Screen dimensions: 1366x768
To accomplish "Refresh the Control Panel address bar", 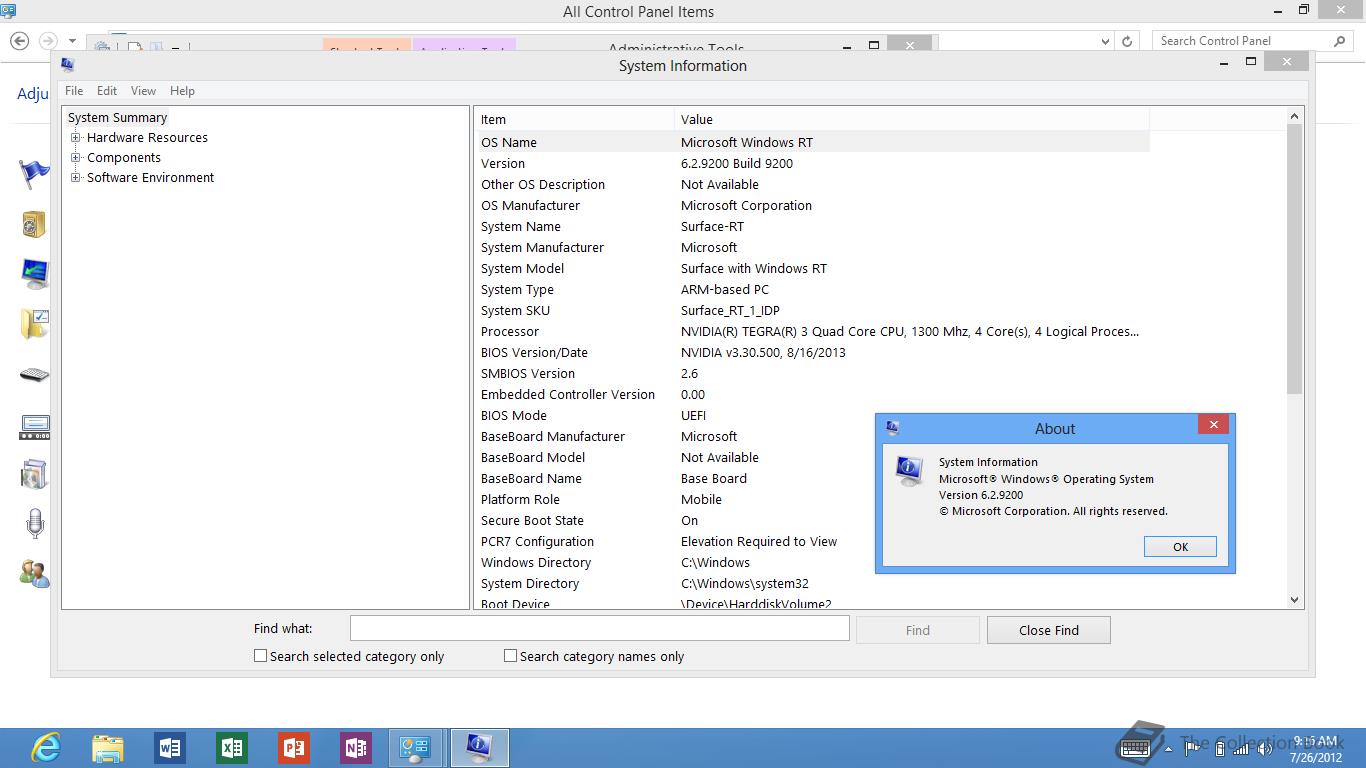I will pyautogui.click(x=1127, y=41).
